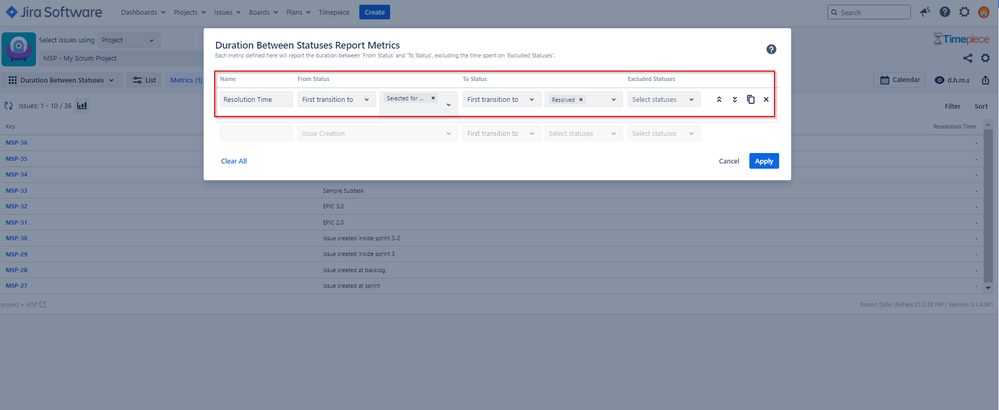Open Excluded Statuses dropdown for Resolution Time
The image size is (999, 410).
tap(664, 99)
